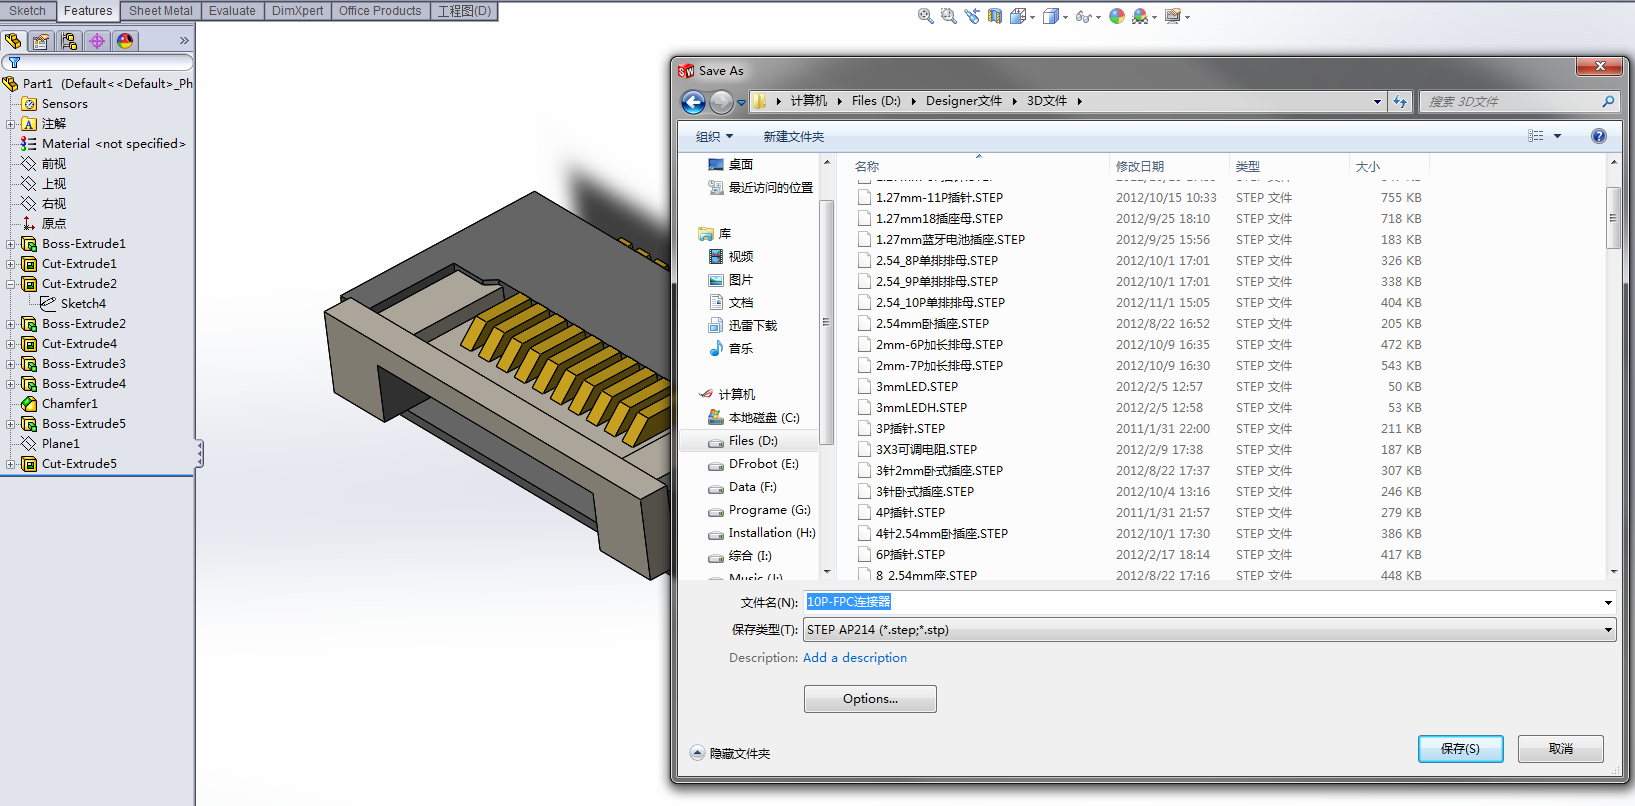1635x806 pixels.
Task: Select file 3mmLED.STEP
Action: (x=916, y=387)
